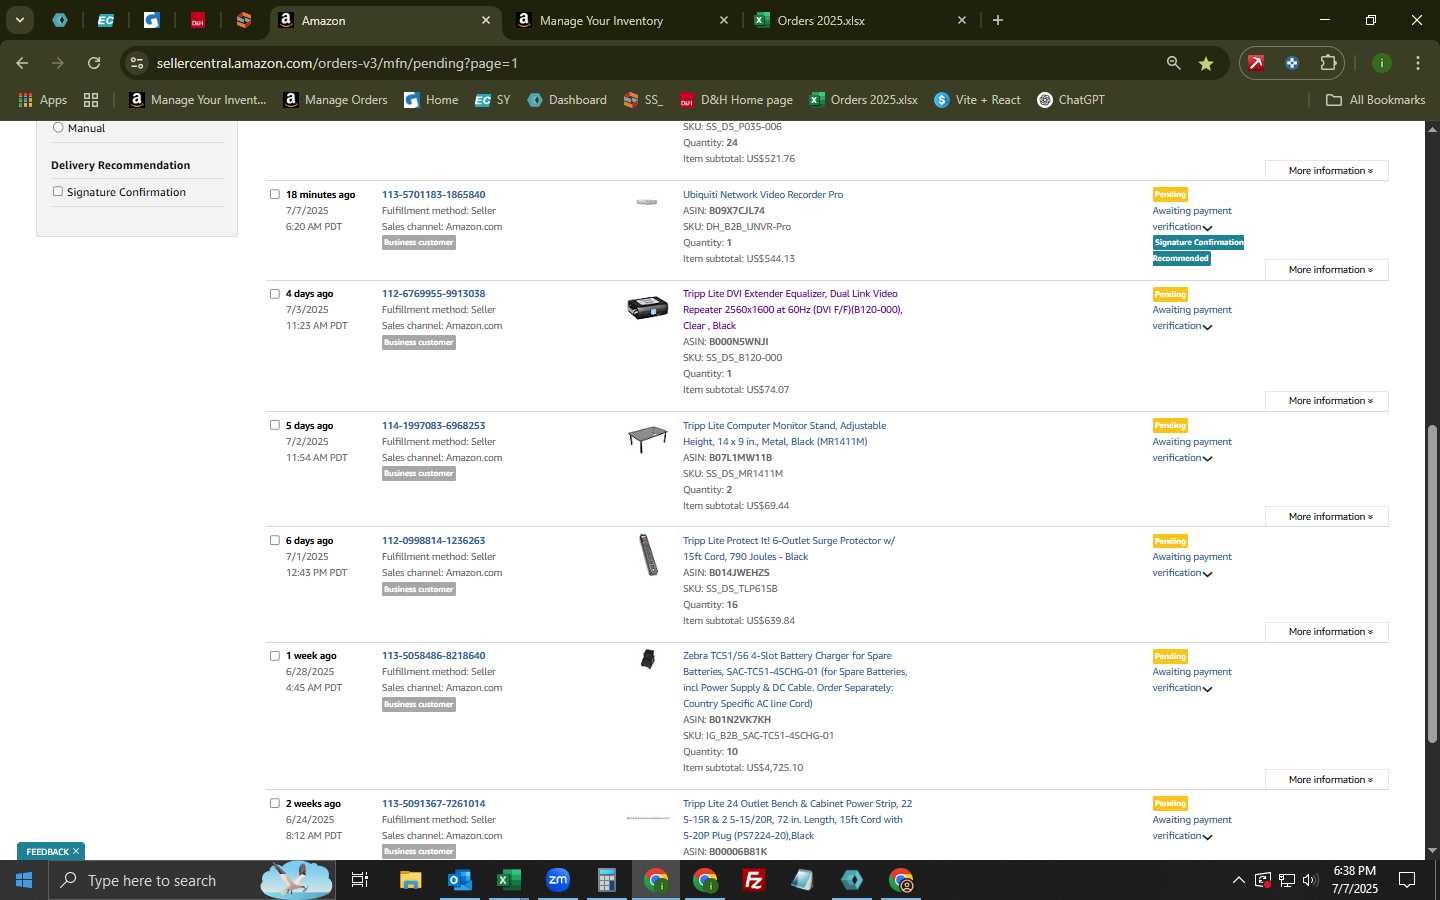Image resolution: width=1440 pixels, height=900 pixels.
Task: Reload the Seller Central page
Action: pyautogui.click(x=94, y=63)
